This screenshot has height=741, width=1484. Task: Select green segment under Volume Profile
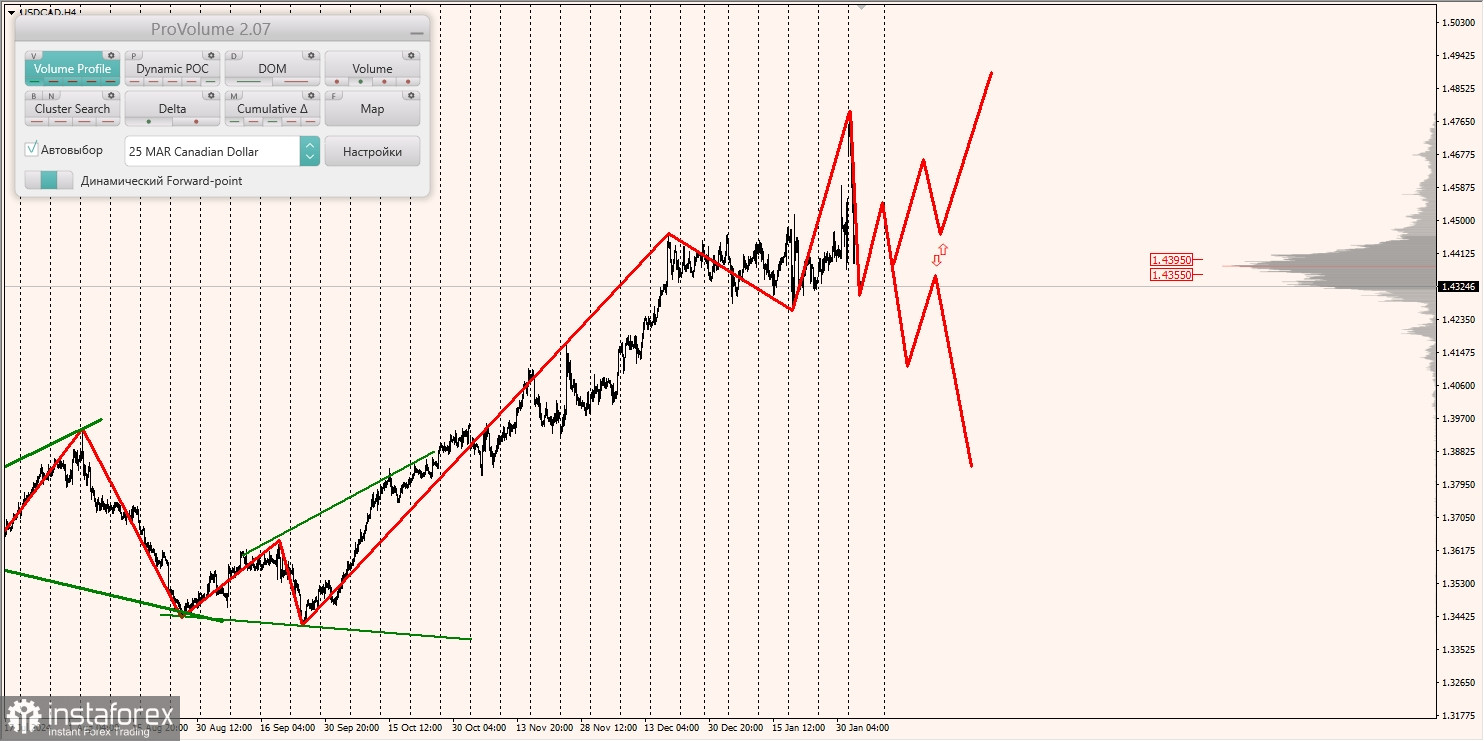coord(34,82)
